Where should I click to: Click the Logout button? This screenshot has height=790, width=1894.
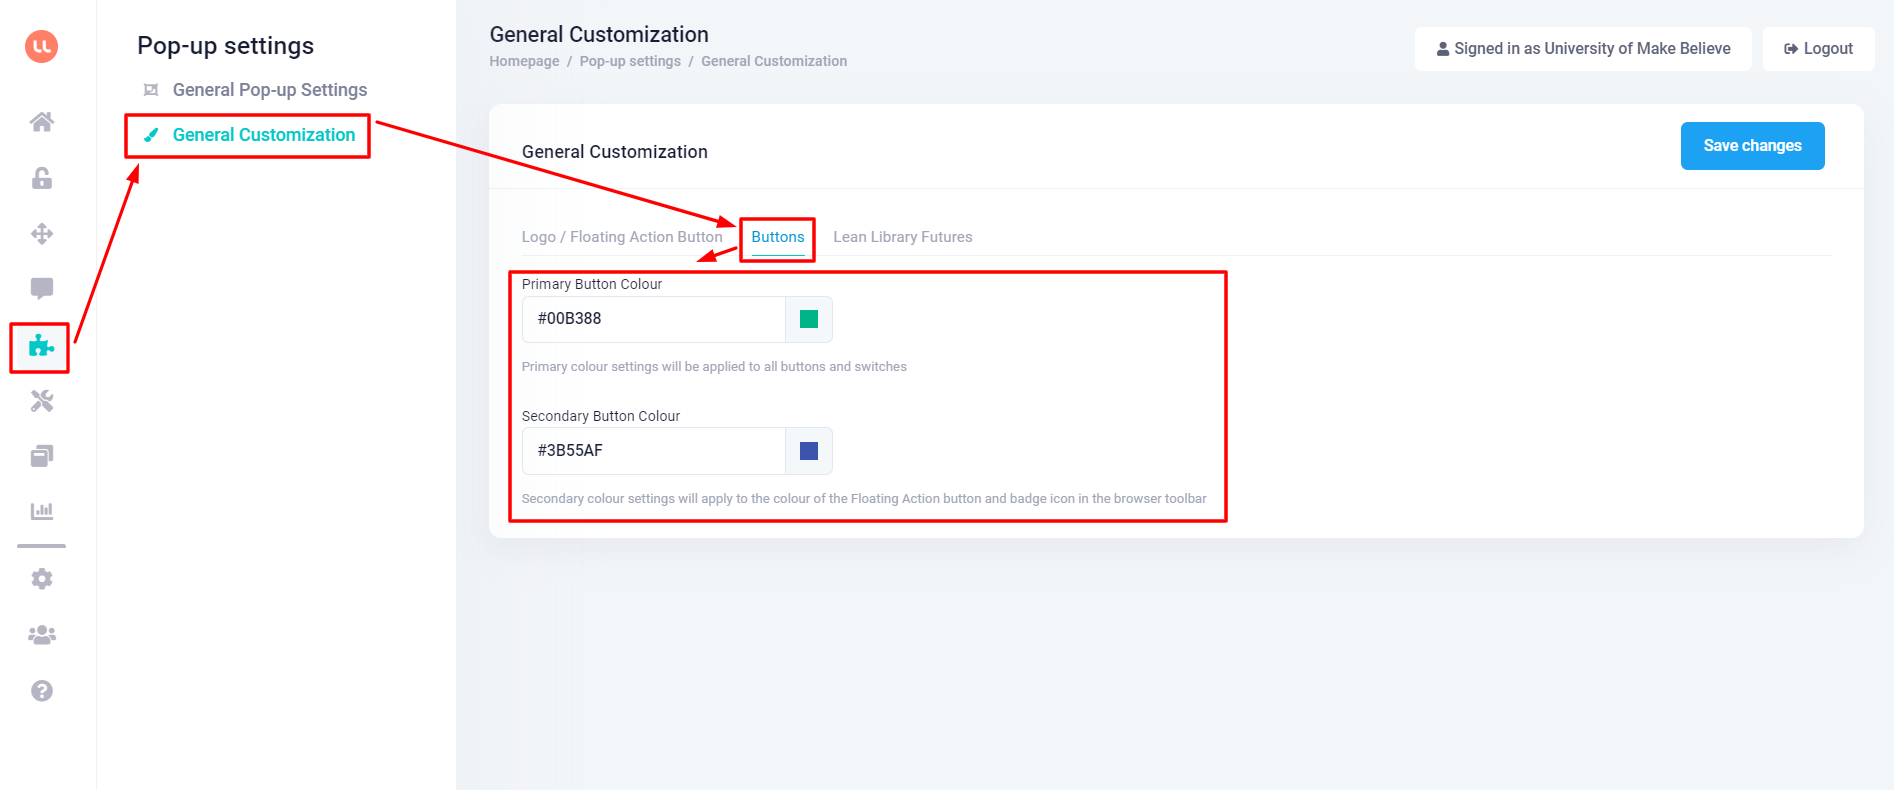[1818, 49]
